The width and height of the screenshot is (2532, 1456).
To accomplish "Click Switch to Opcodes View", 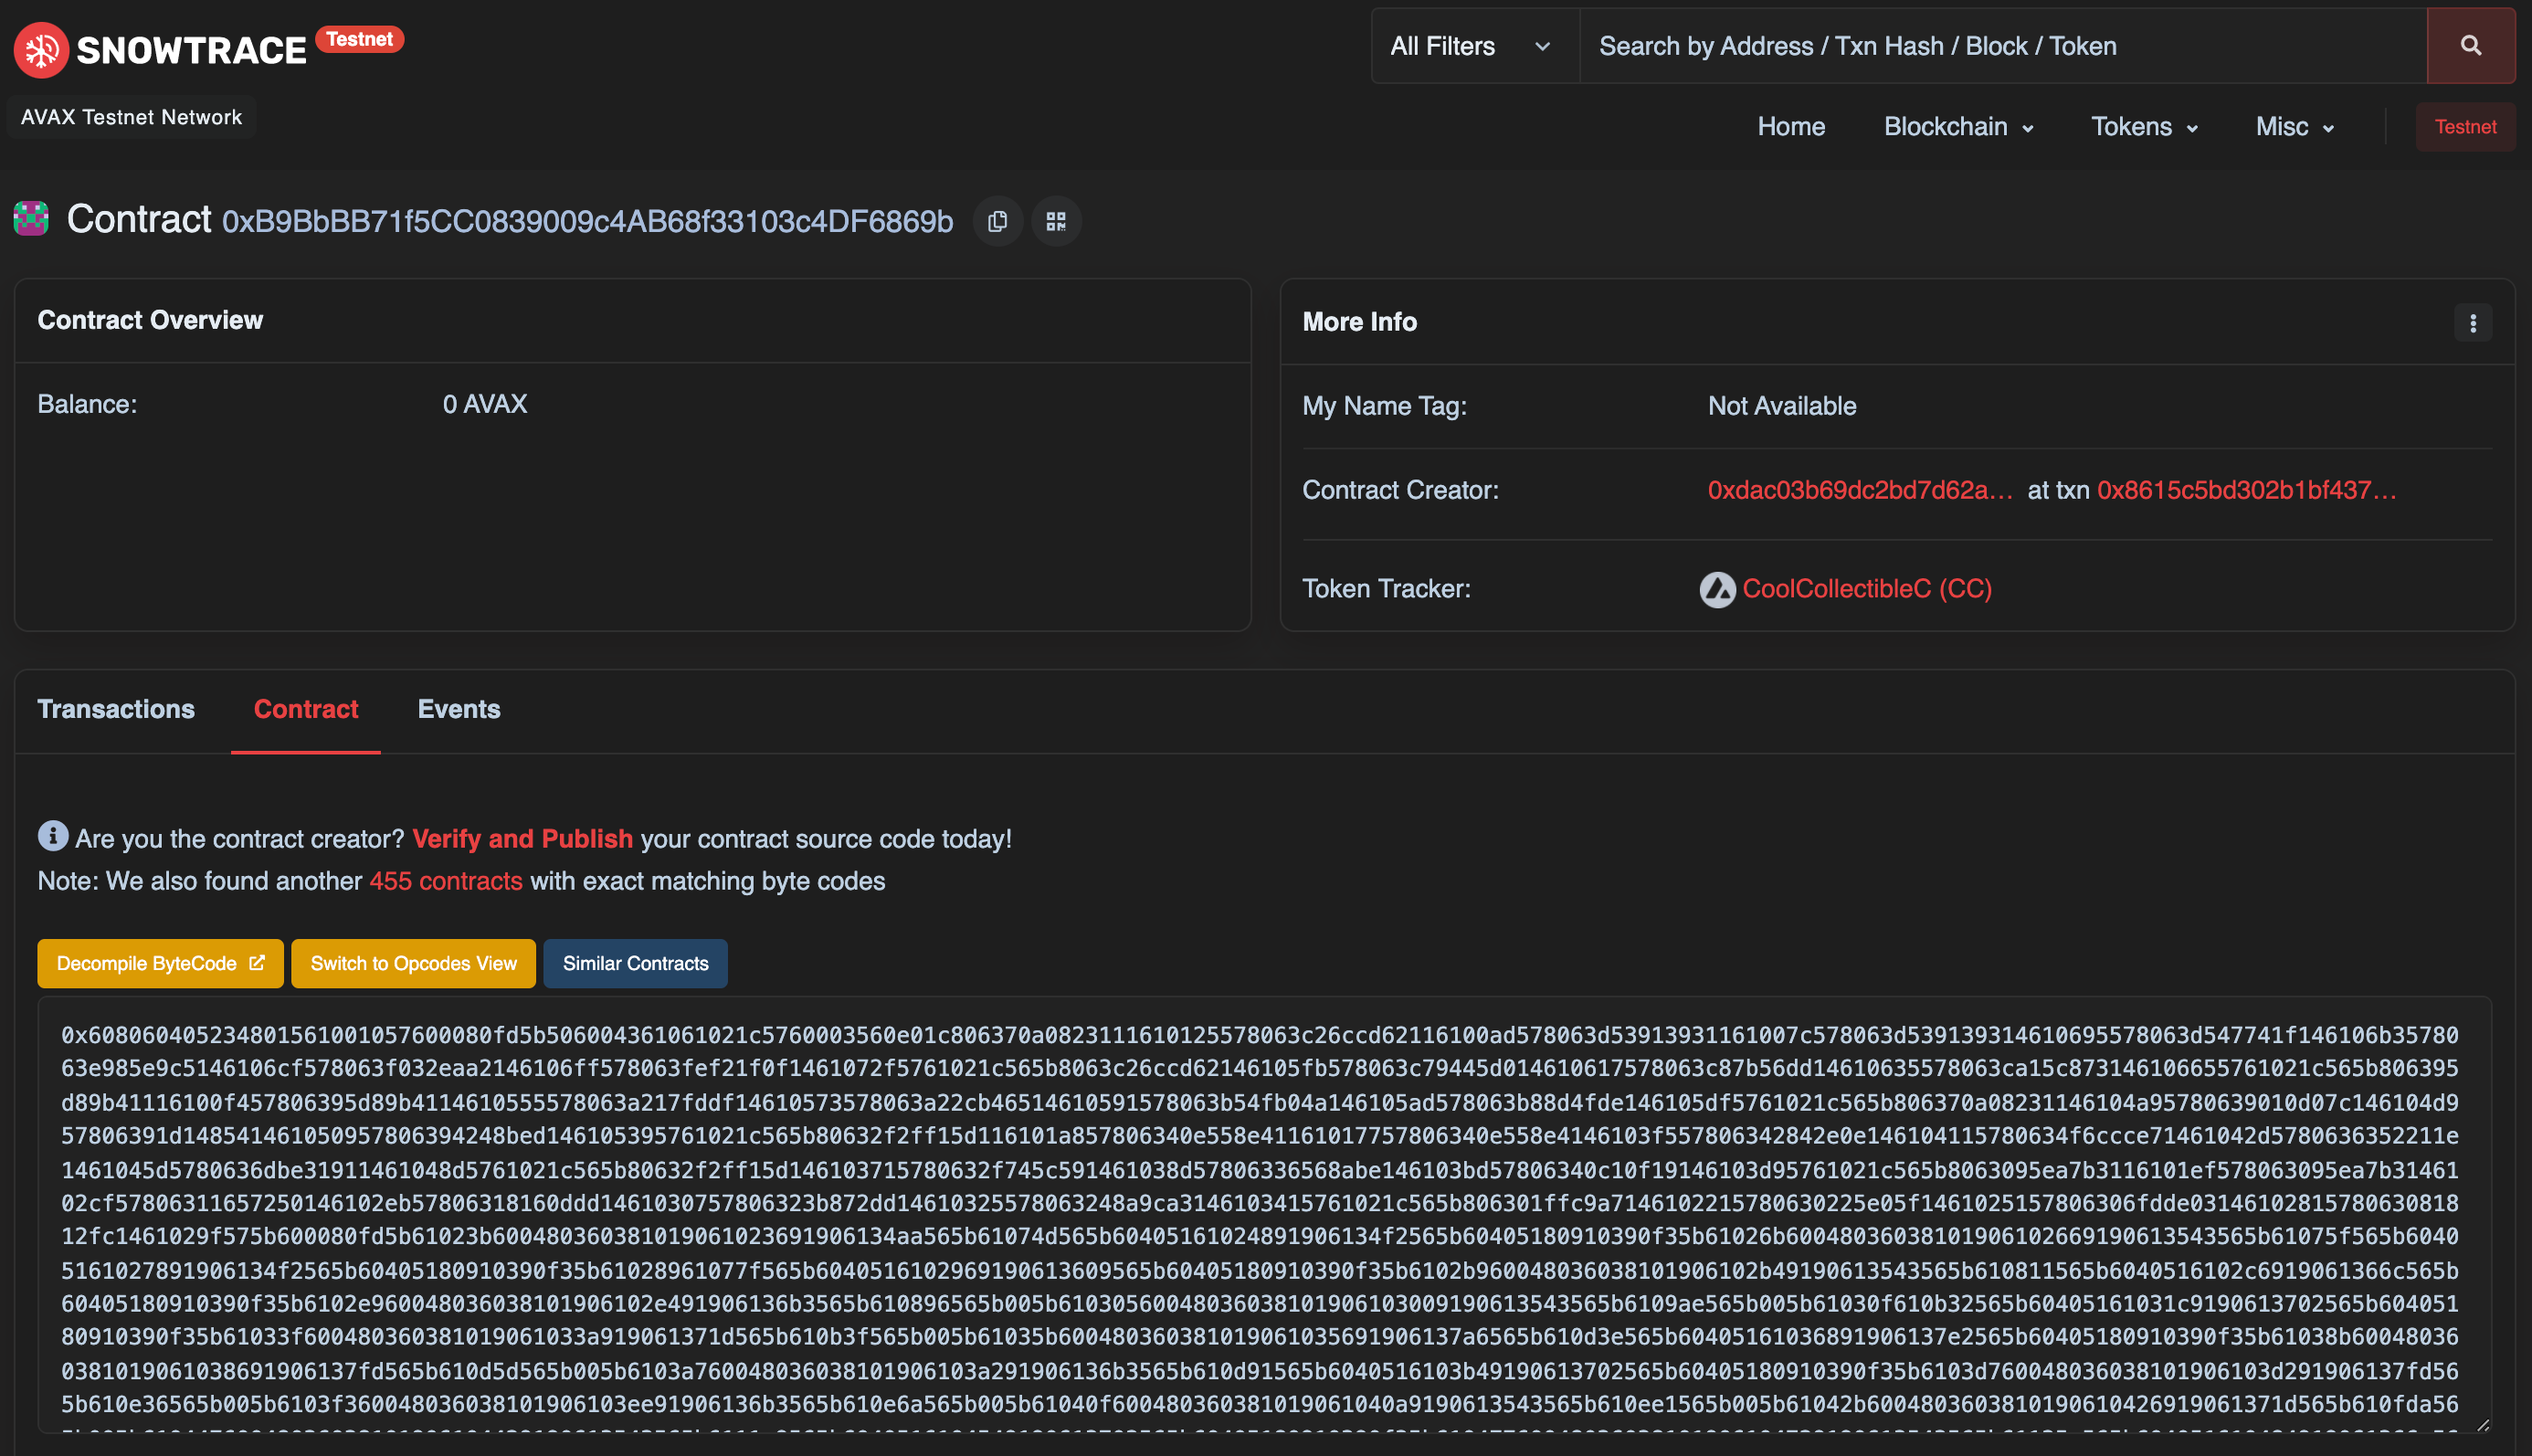I will [x=413, y=963].
